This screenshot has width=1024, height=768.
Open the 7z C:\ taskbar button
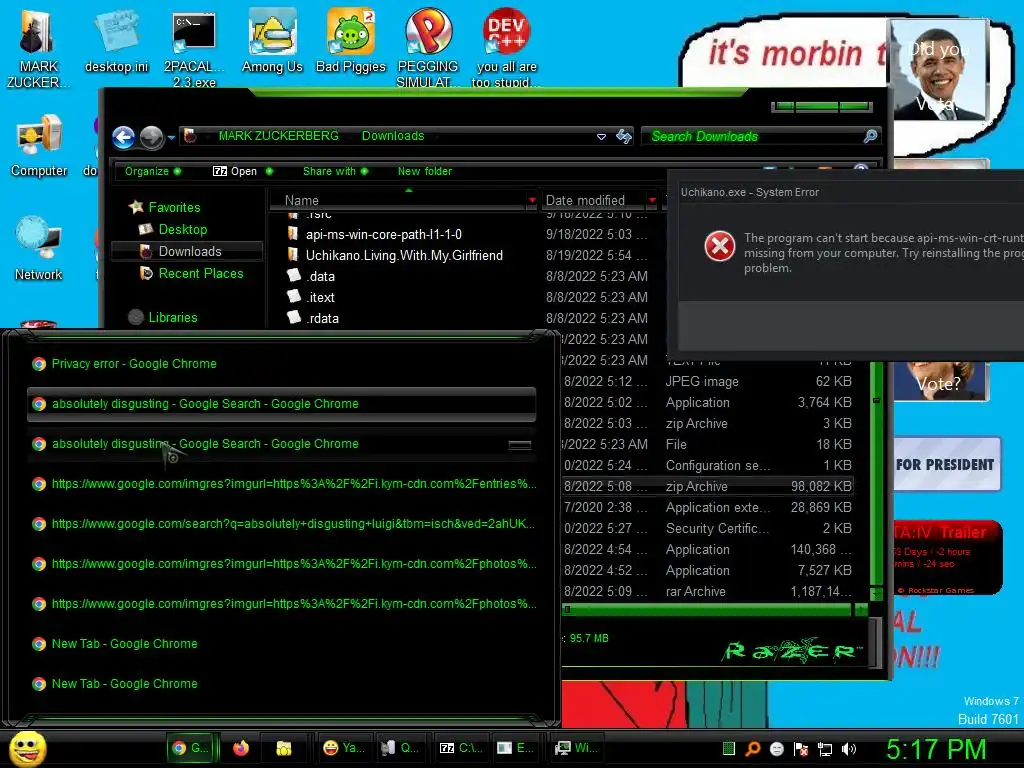[x=460, y=748]
